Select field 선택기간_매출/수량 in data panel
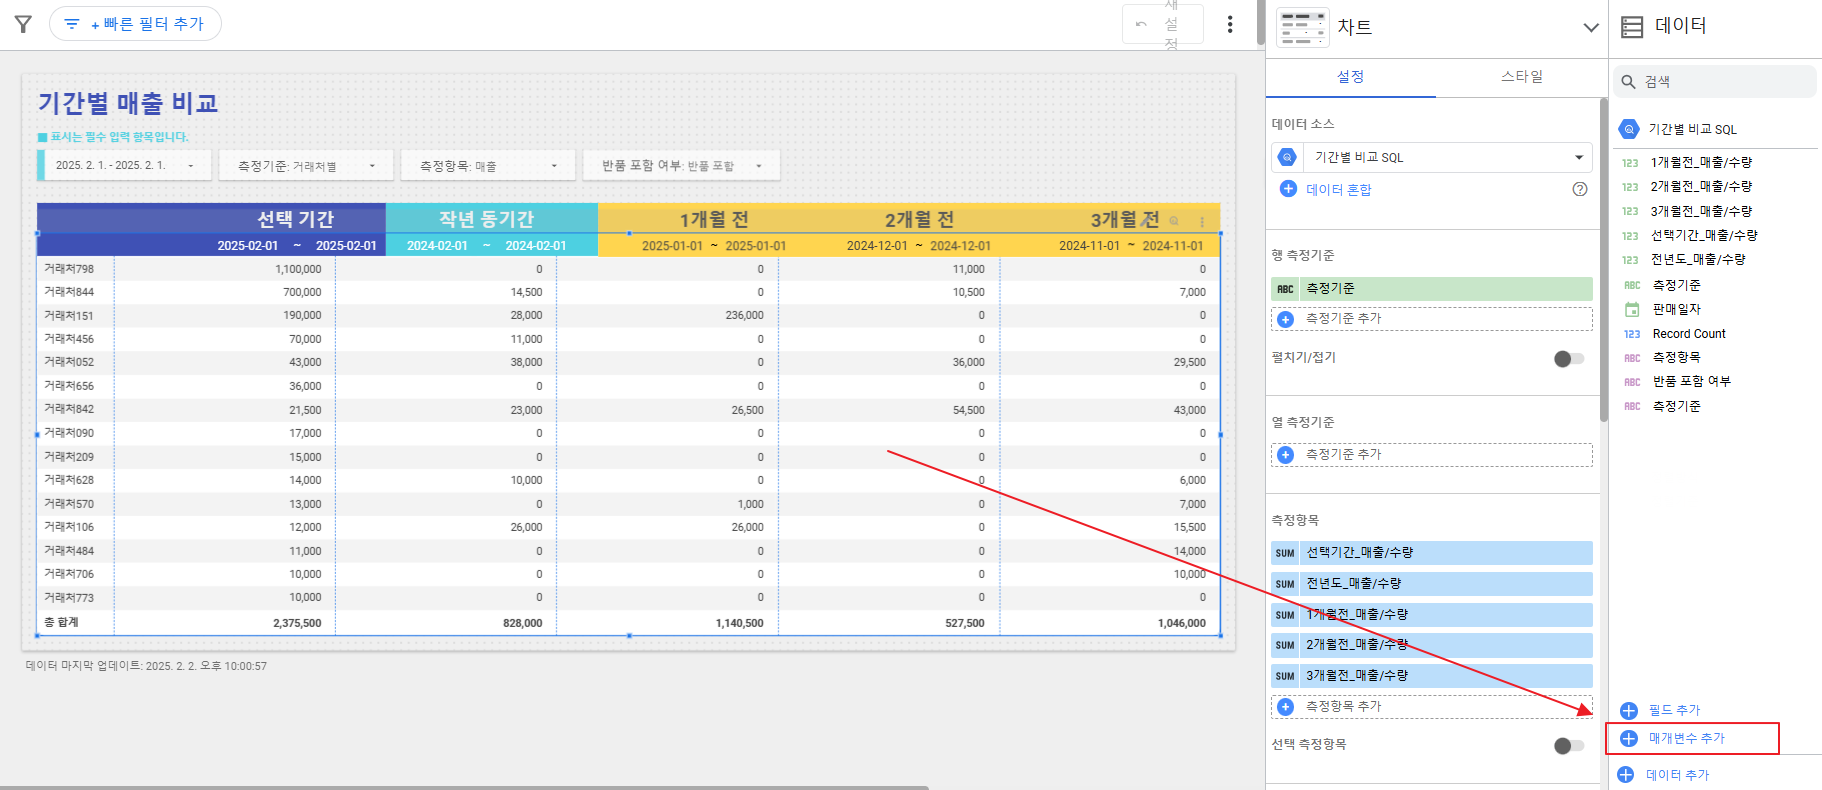 point(1704,235)
